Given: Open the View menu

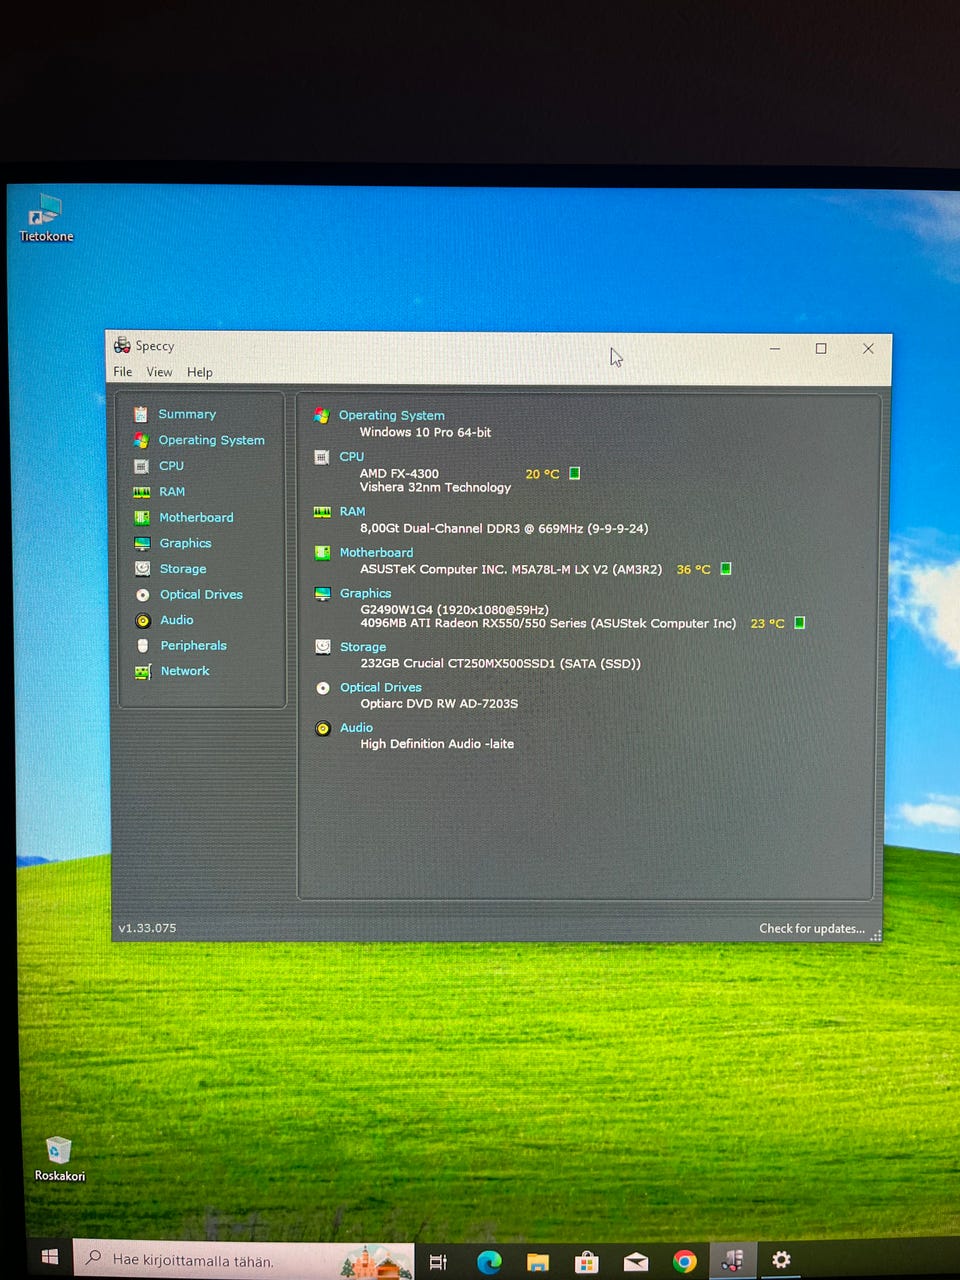Looking at the screenshot, I should coord(159,372).
